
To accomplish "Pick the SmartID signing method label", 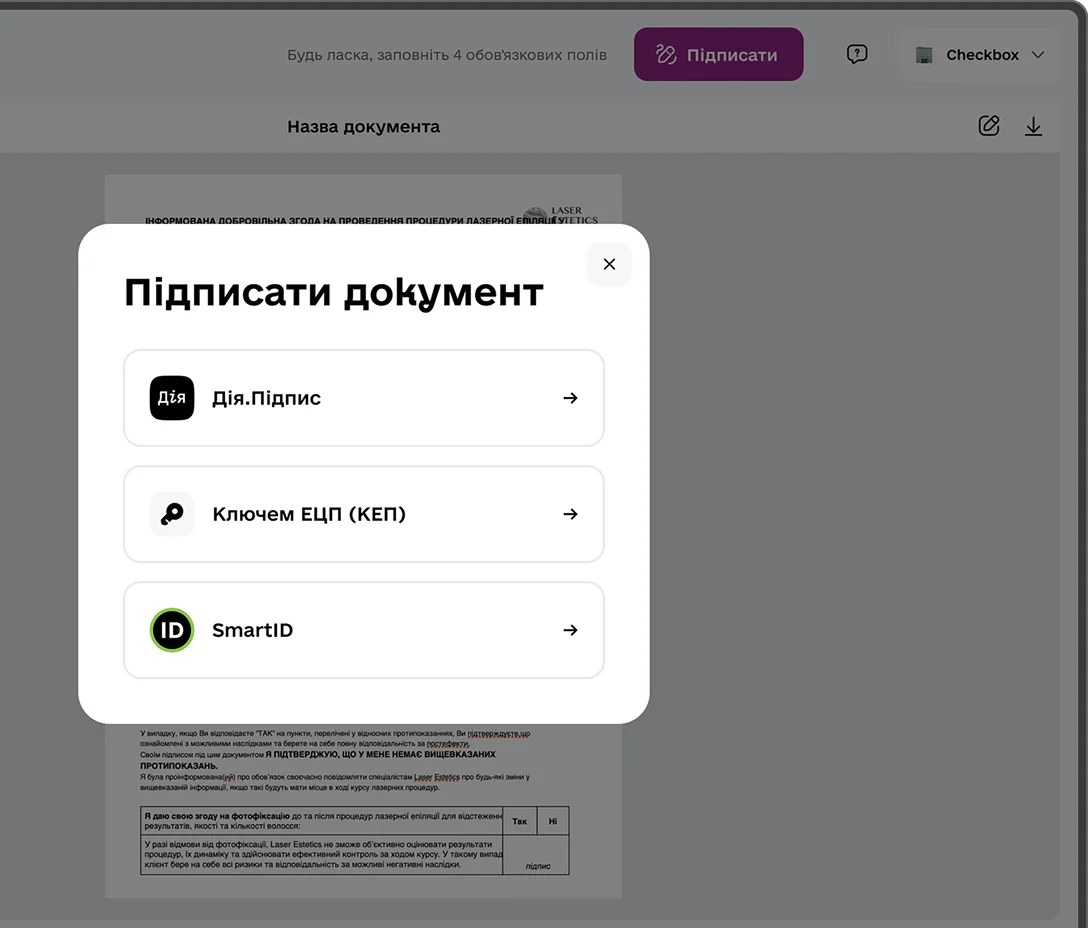I will 253,630.
